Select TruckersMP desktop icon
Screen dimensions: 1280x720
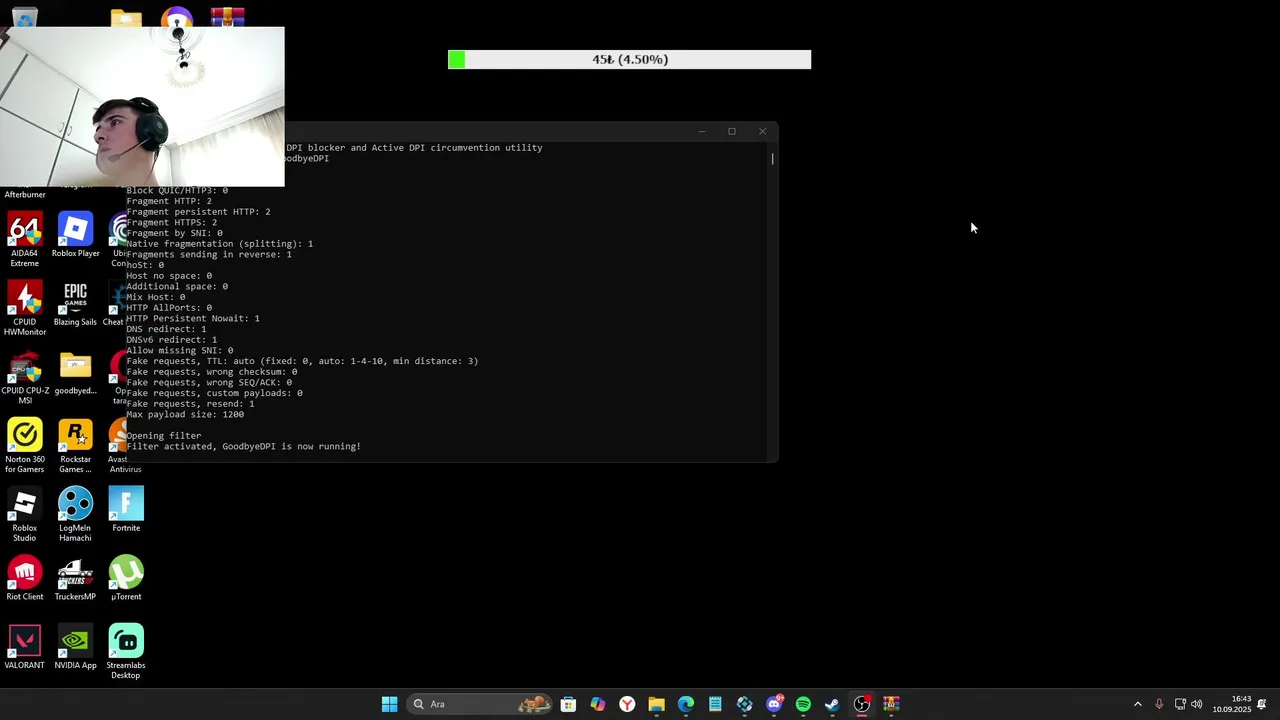[x=75, y=579]
